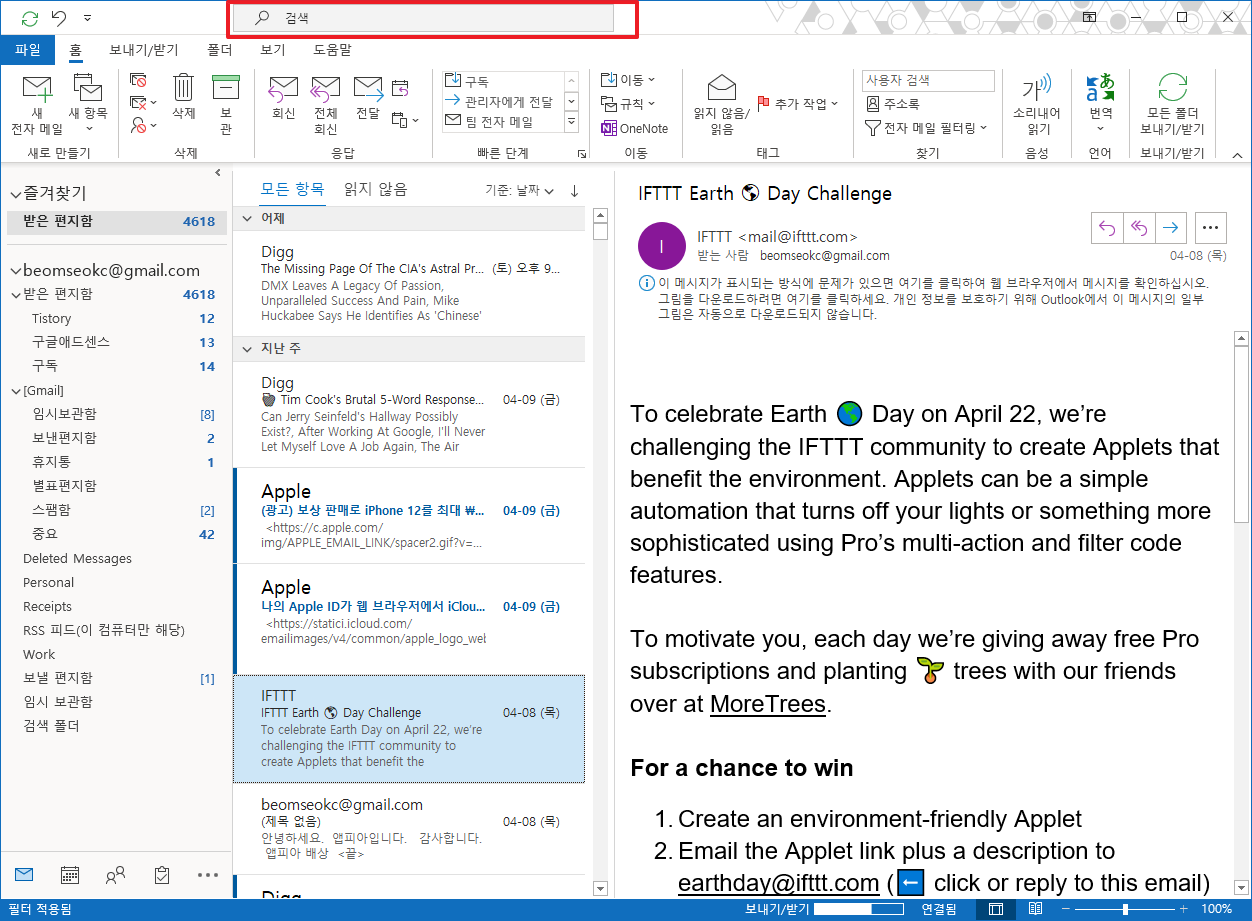Open the 기준: 날짜 sort dropdown

point(519,190)
